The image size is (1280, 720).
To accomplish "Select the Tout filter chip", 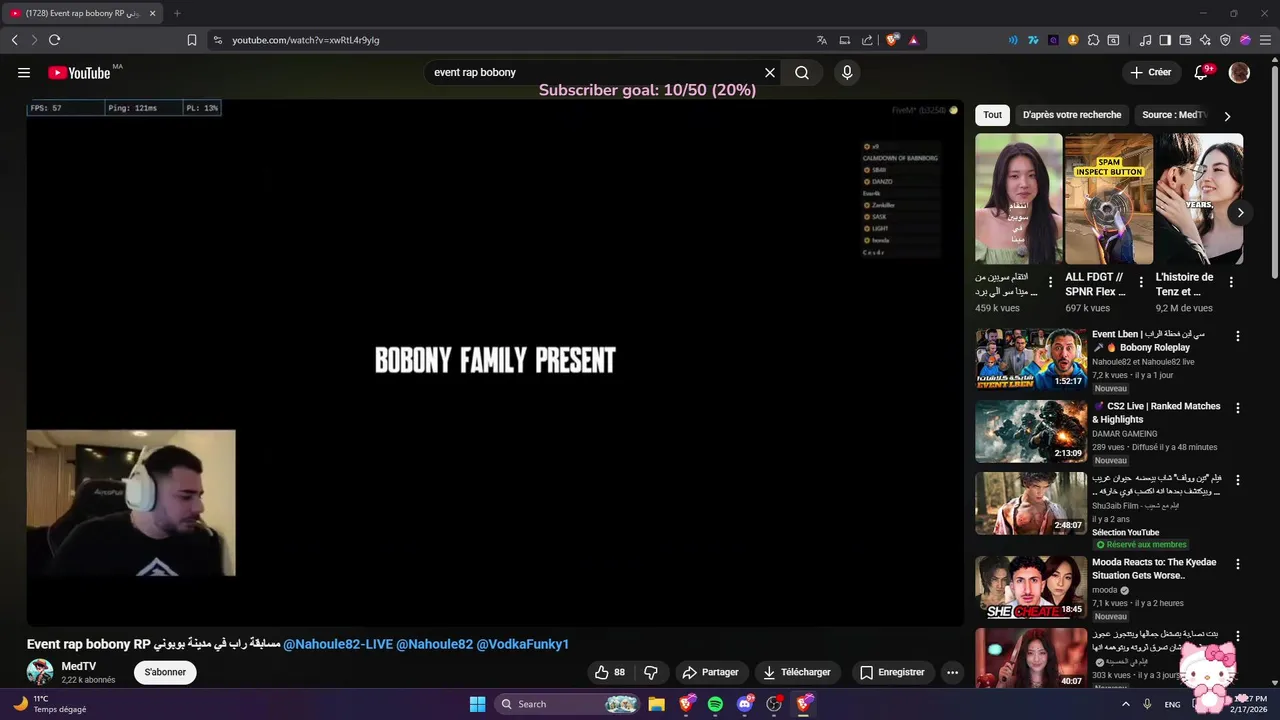I will 992,115.
